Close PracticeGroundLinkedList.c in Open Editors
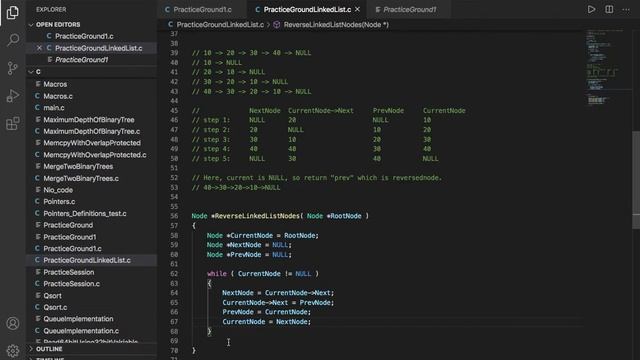 pyautogui.click(x=39, y=48)
